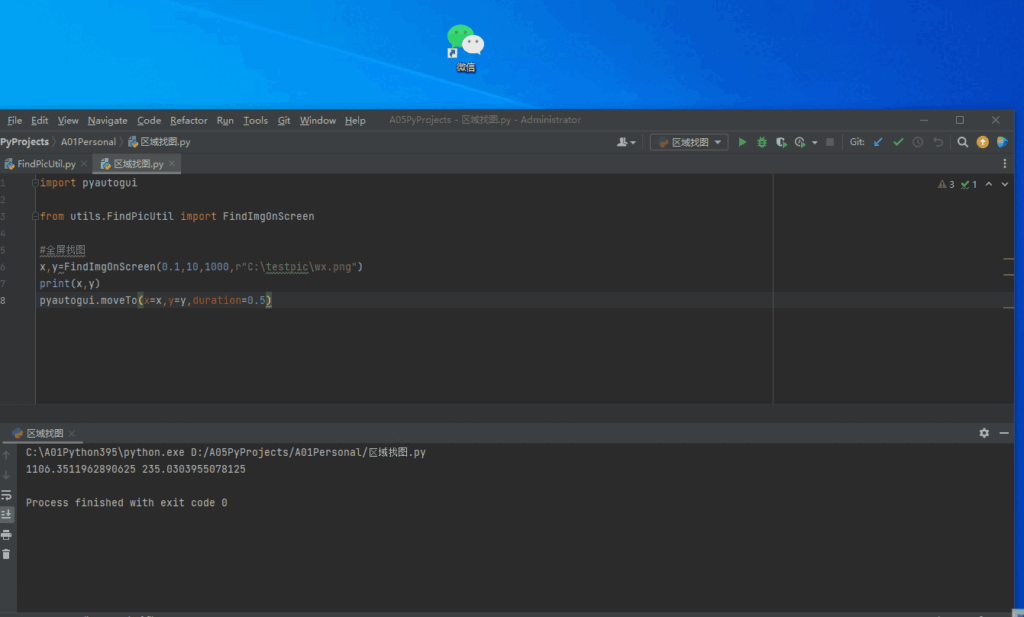Collapse the fold marker on line 3
The width and height of the screenshot is (1024, 617).
(35, 216)
